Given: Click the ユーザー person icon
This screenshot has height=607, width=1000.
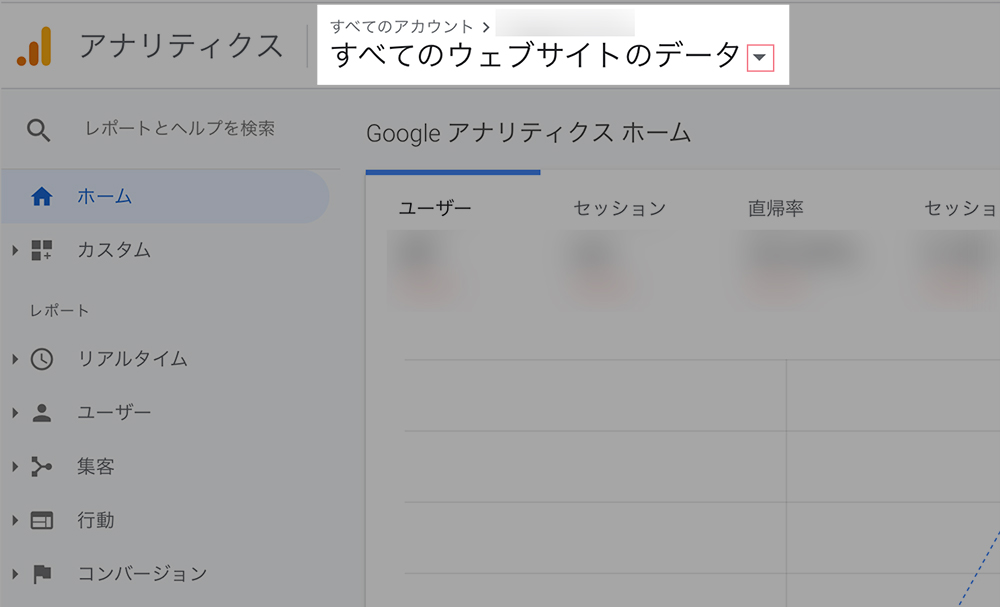Looking at the screenshot, I should click(x=41, y=413).
